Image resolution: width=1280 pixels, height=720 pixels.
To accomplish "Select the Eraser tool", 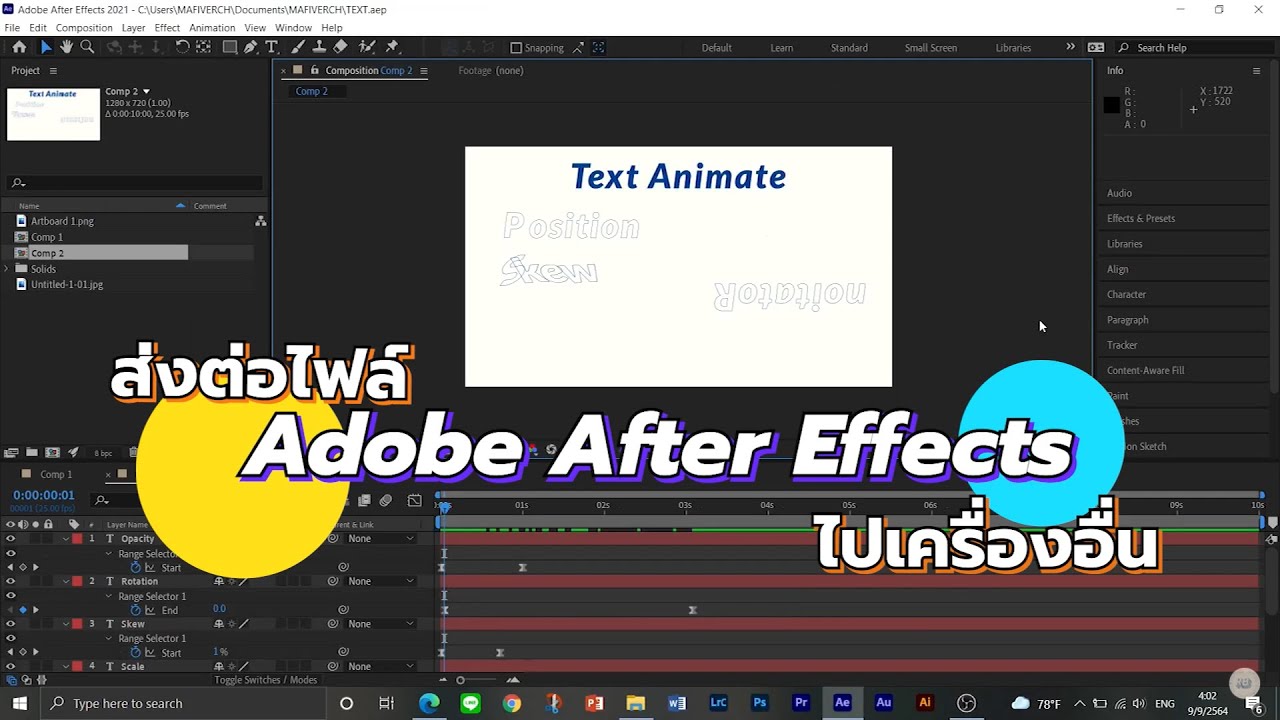I will 340,47.
